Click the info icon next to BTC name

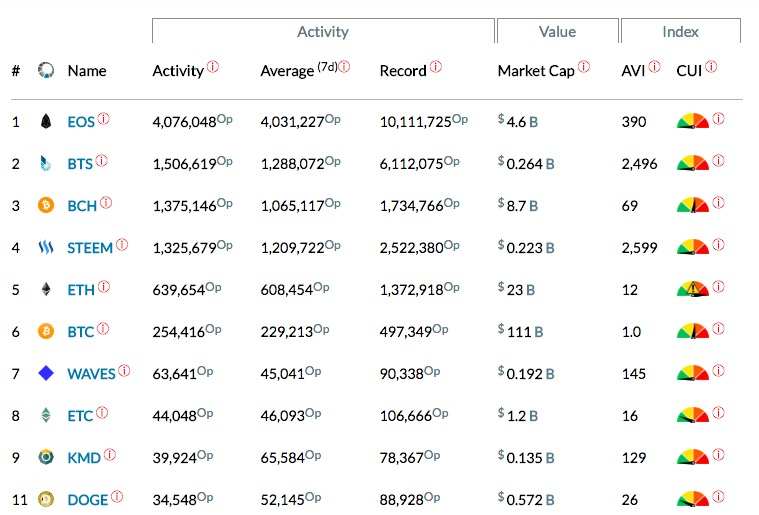(x=103, y=329)
